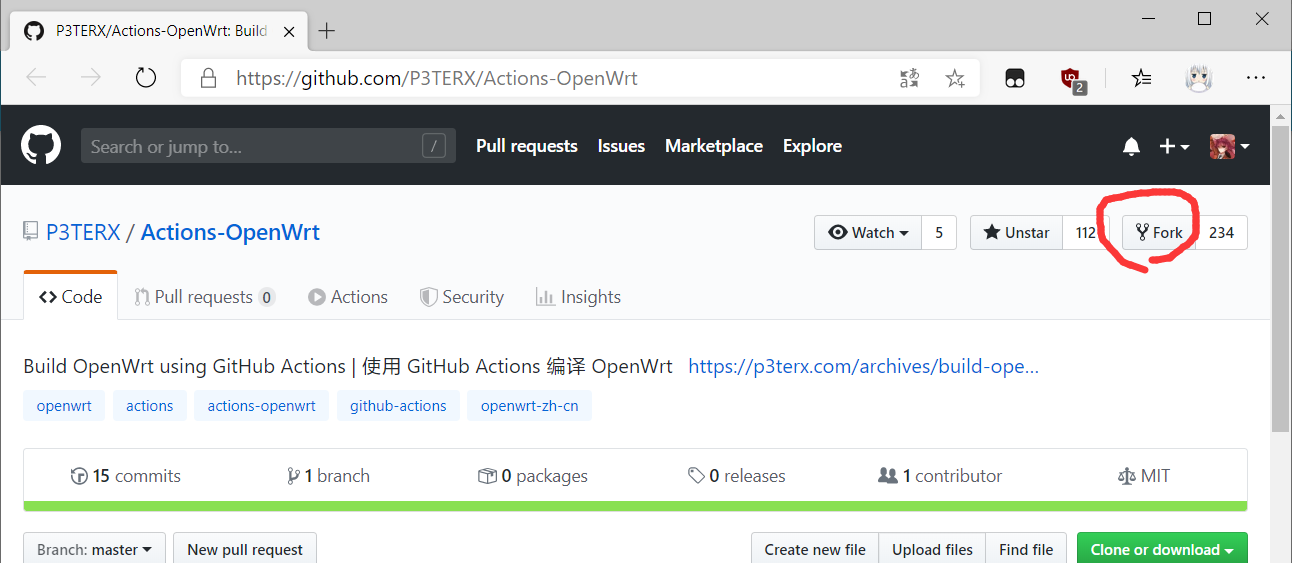Viewport: 1292px width, 563px height.
Task: Unstar the Actions-OpenWrt repository
Action: point(1016,233)
